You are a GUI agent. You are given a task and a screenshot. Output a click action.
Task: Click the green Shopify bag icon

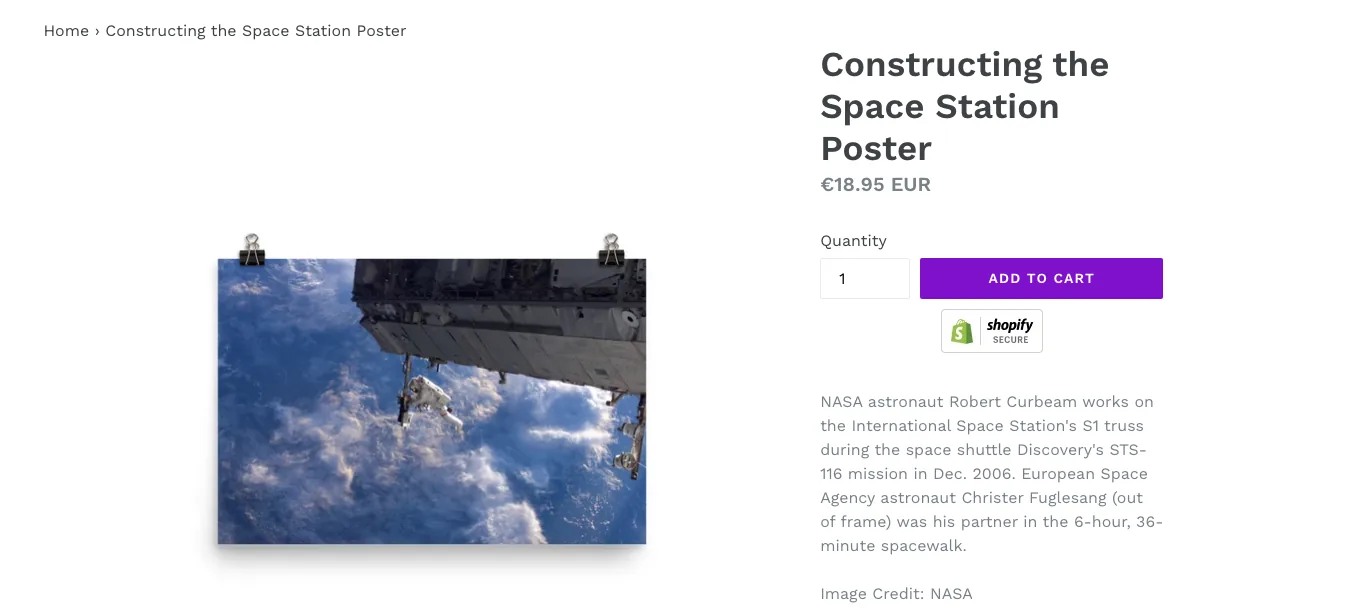click(x=962, y=330)
